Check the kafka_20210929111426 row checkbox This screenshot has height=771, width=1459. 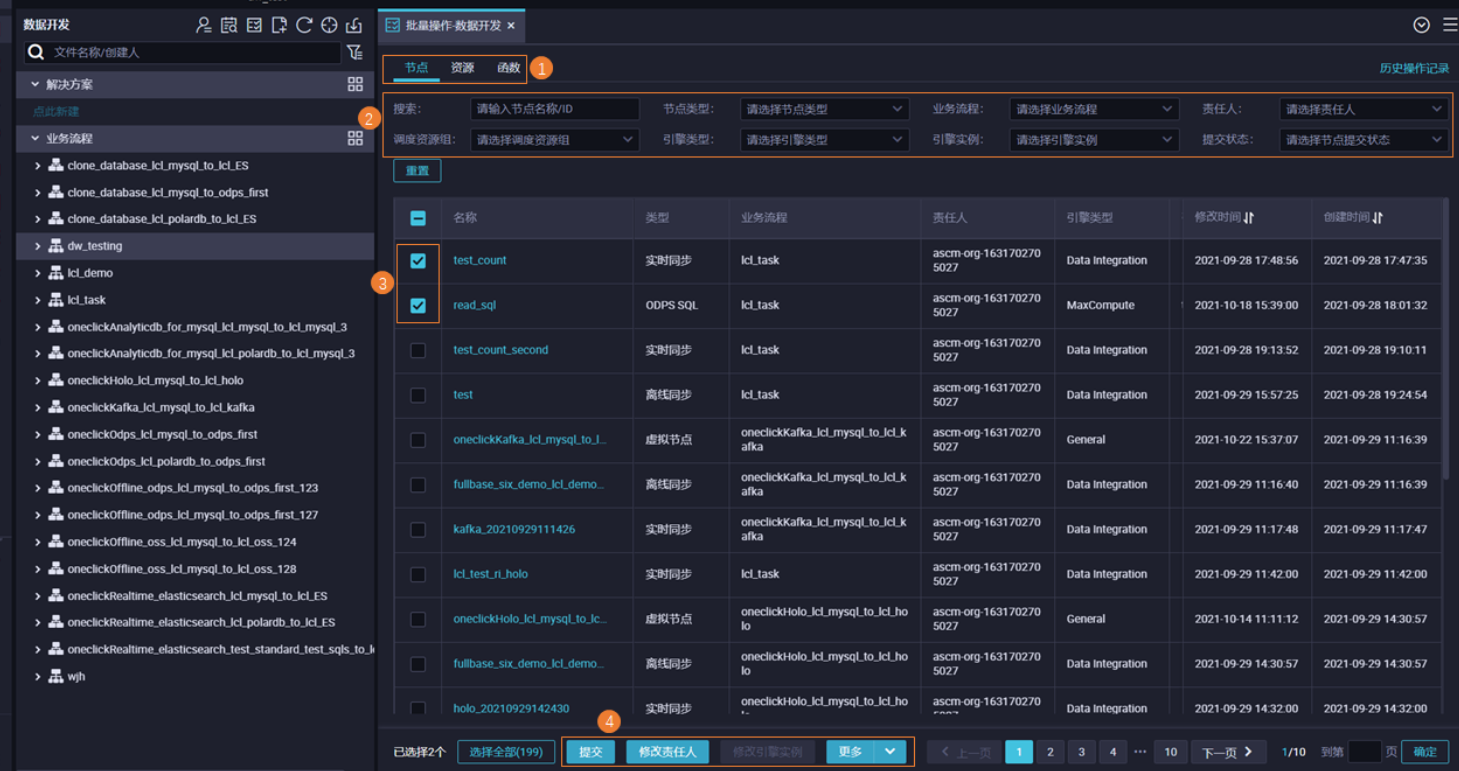click(x=418, y=529)
